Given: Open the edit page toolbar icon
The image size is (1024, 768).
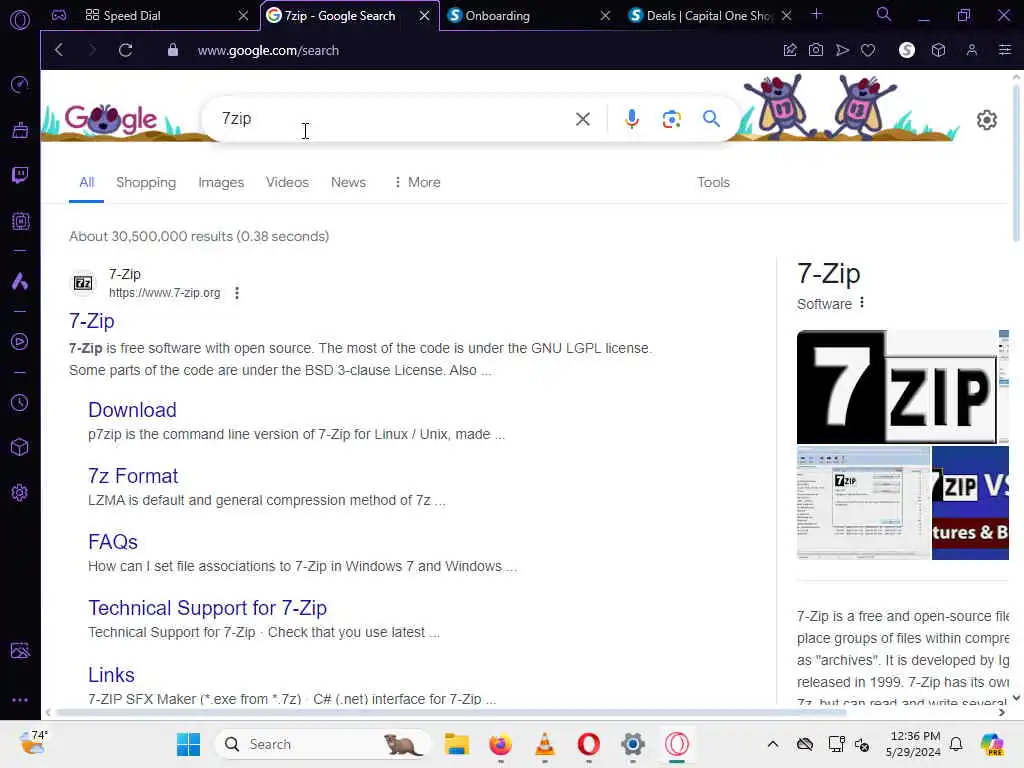Looking at the screenshot, I should click(x=790, y=50).
